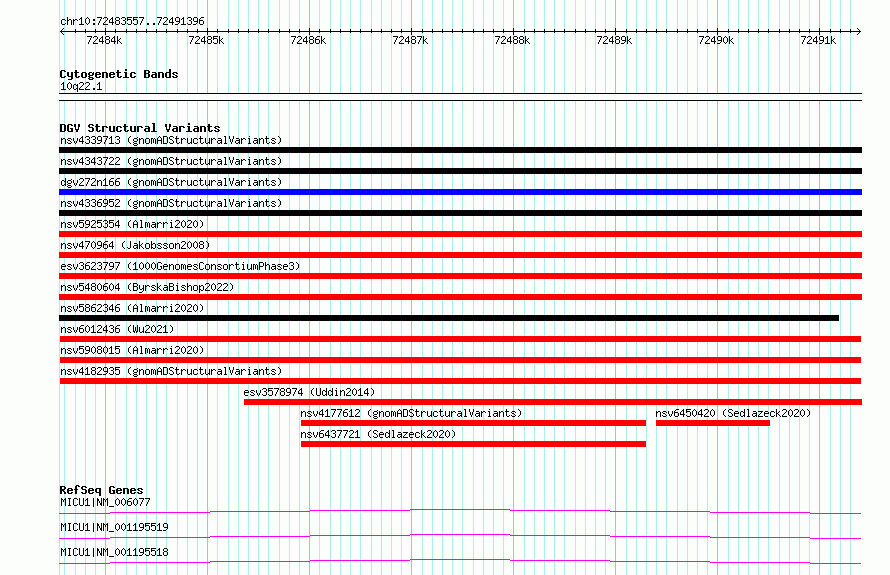Click the 72488k ruler tick label
The height and width of the screenshot is (575, 890).
(512, 40)
